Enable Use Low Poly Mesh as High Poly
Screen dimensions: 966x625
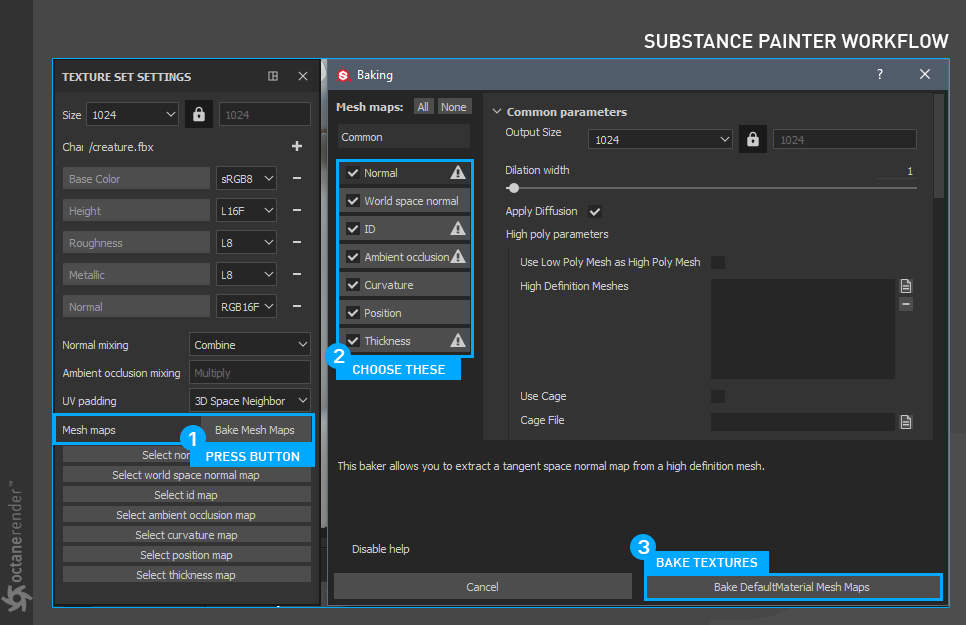tap(718, 262)
